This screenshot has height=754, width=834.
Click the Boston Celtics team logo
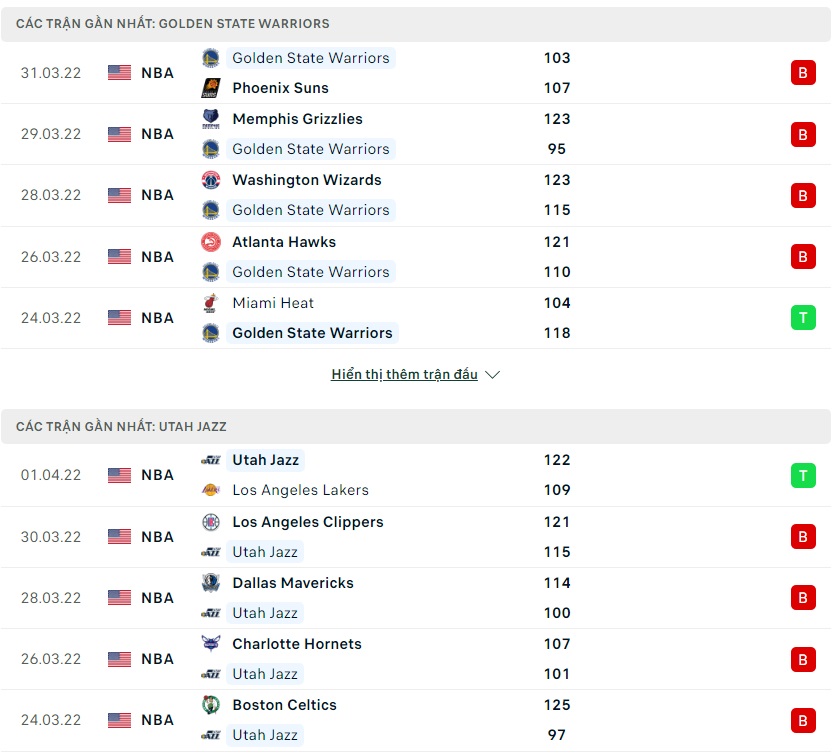[210, 705]
